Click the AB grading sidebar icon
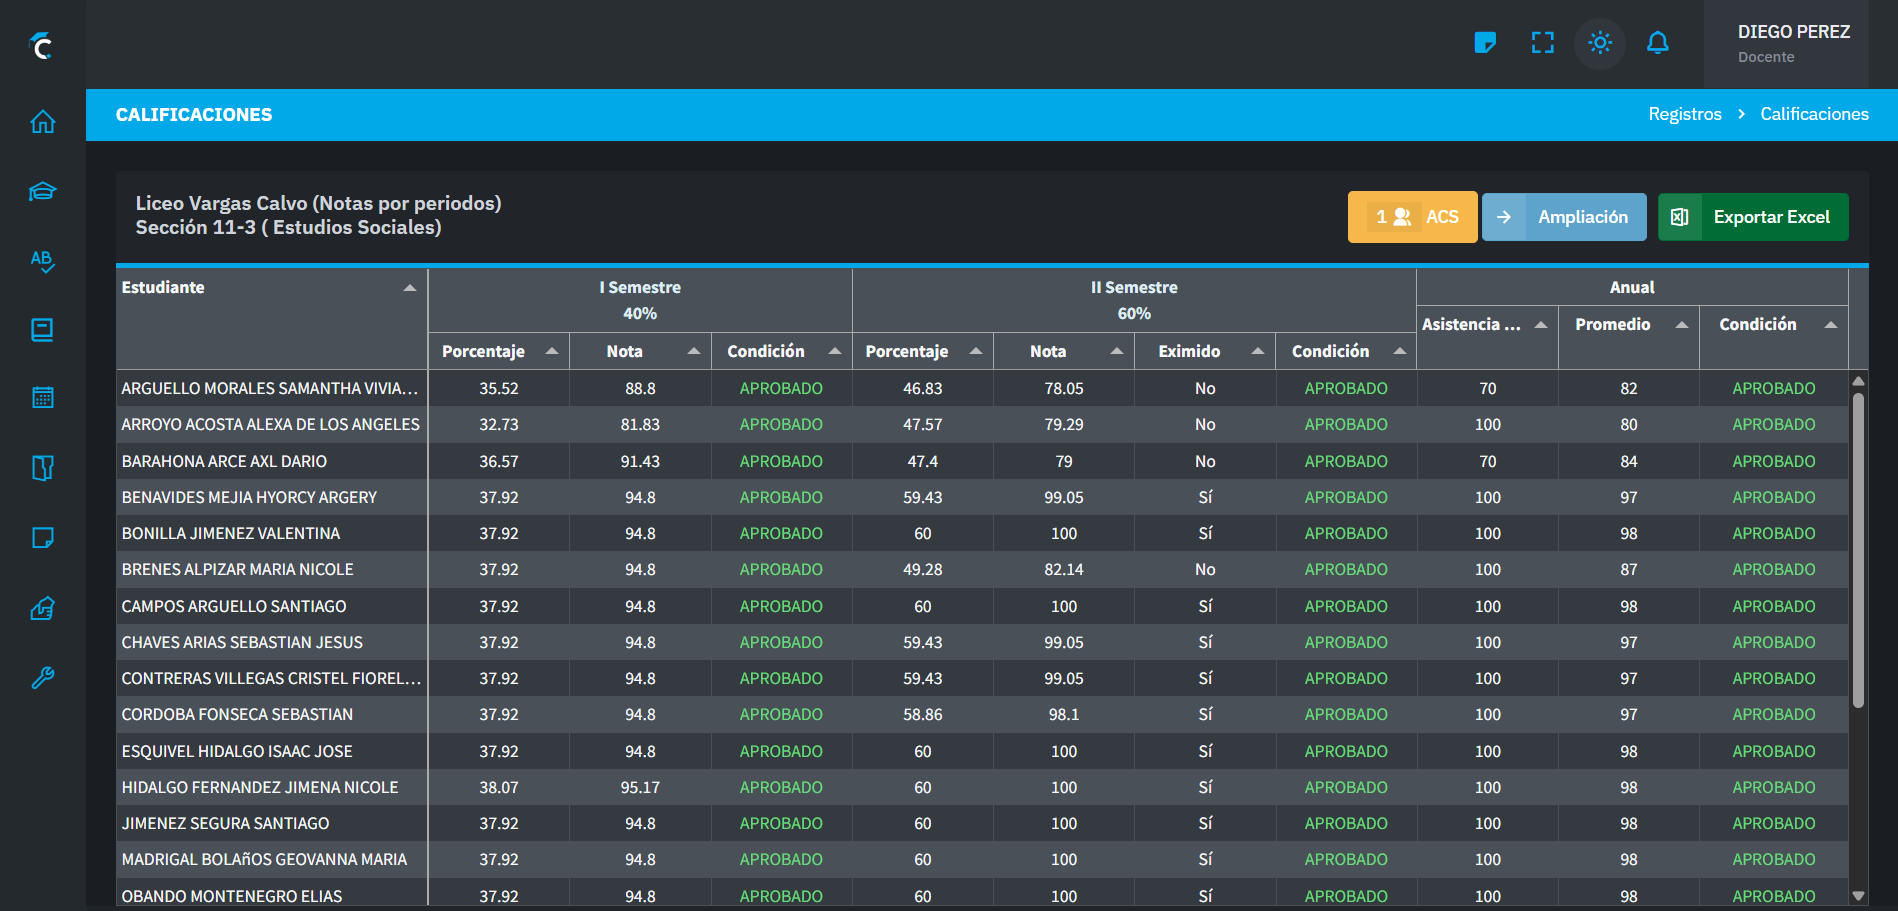The height and width of the screenshot is (911, 1898). (42, 261)
